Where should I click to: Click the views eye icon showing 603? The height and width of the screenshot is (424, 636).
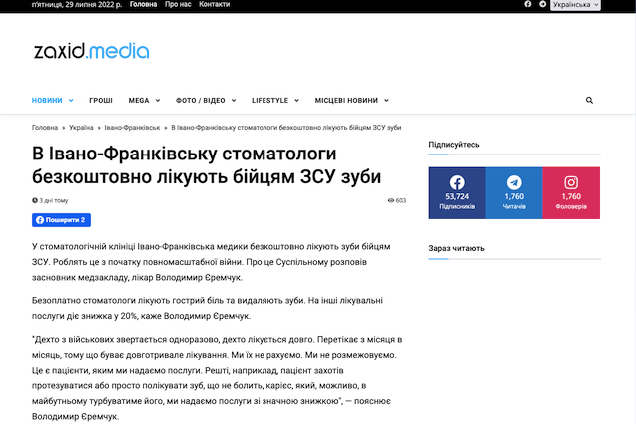[391, 201]
